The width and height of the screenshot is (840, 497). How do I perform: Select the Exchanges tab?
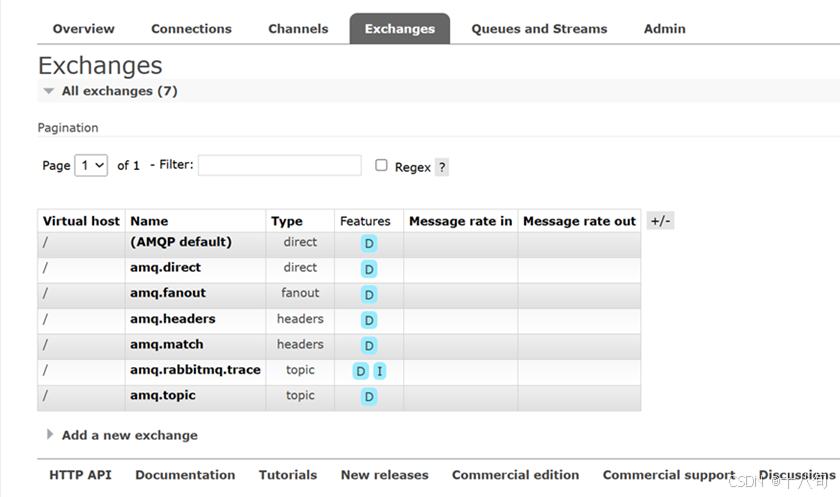click(x=400, y=29)
